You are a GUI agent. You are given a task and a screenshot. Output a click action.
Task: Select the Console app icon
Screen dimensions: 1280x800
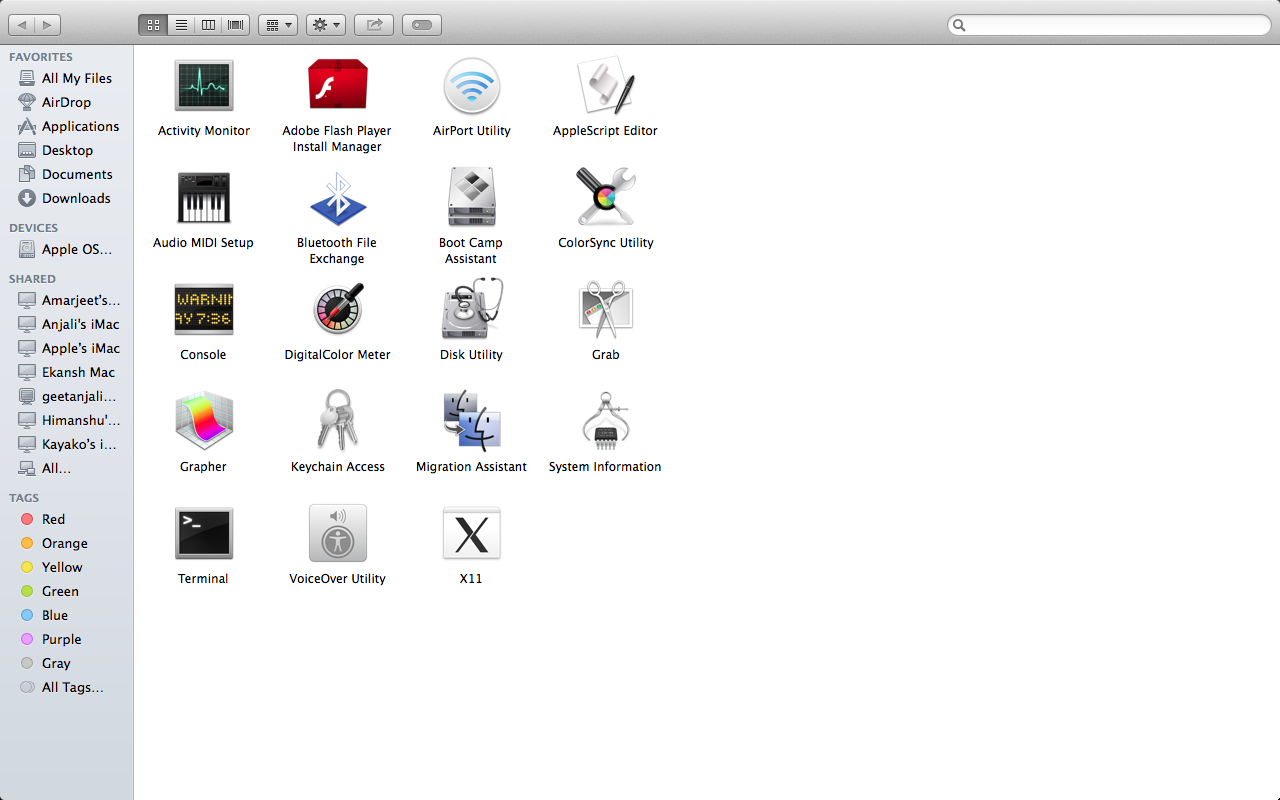click(x=204, y=309)
